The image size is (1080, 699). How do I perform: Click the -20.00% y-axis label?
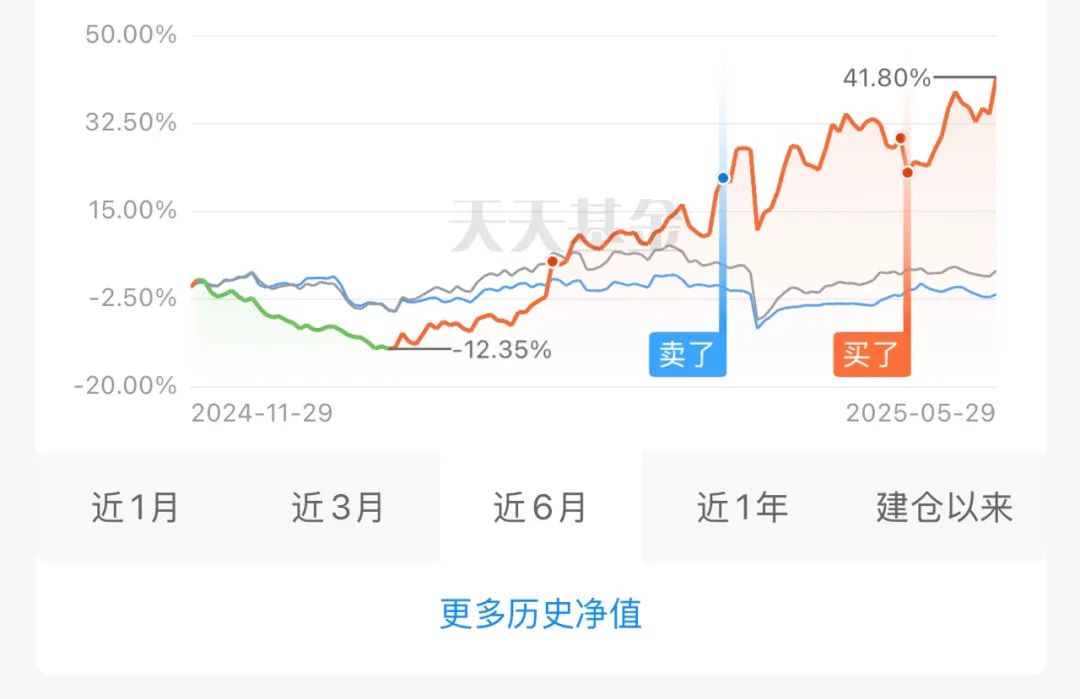coord(125,386)
